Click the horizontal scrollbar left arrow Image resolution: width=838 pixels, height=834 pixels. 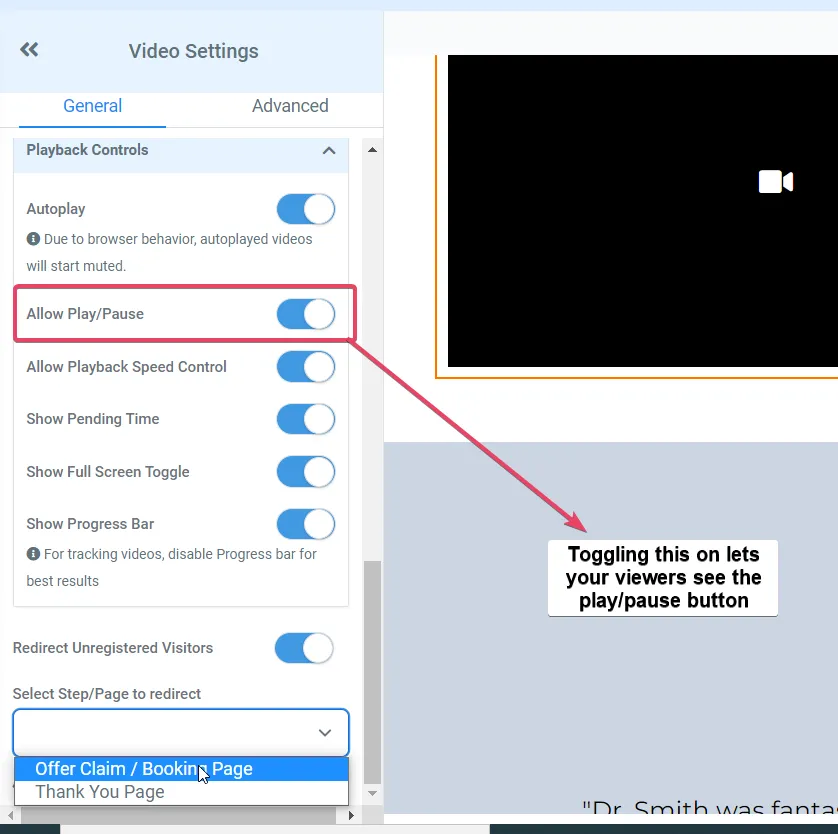coord(11,816)
